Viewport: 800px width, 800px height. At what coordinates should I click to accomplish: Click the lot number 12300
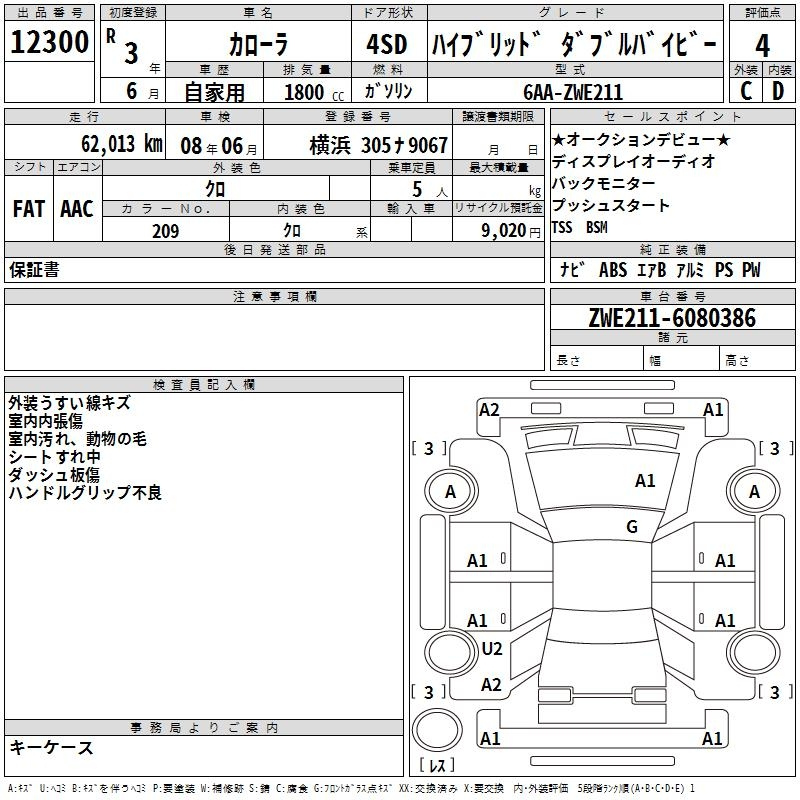tap(50, 44)
